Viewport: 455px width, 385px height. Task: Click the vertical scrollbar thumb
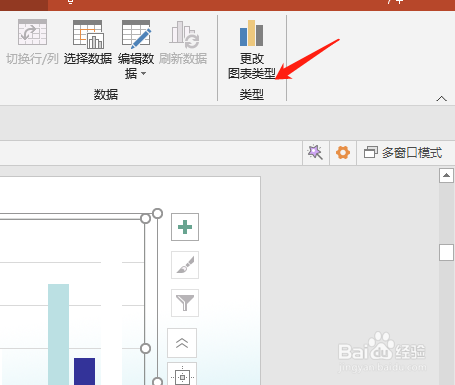[446, 252]
